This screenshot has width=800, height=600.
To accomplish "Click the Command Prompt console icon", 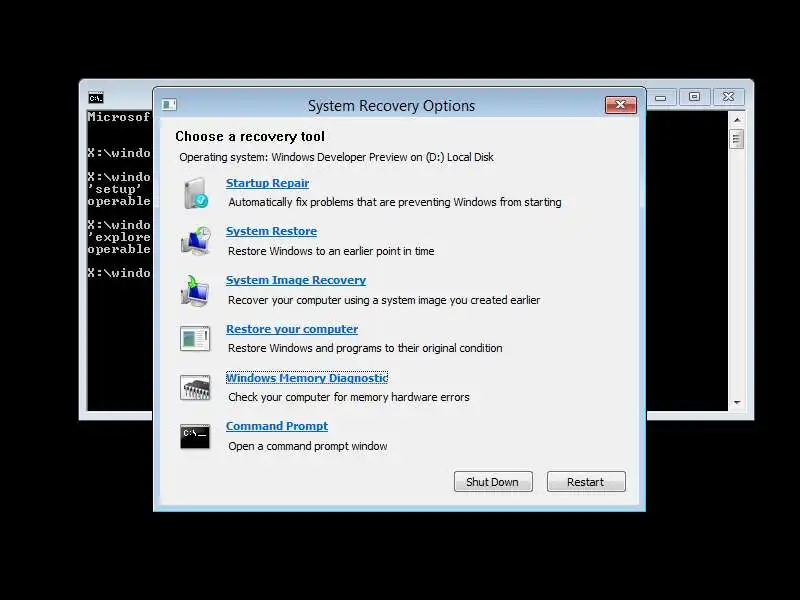I will (195, 437).
